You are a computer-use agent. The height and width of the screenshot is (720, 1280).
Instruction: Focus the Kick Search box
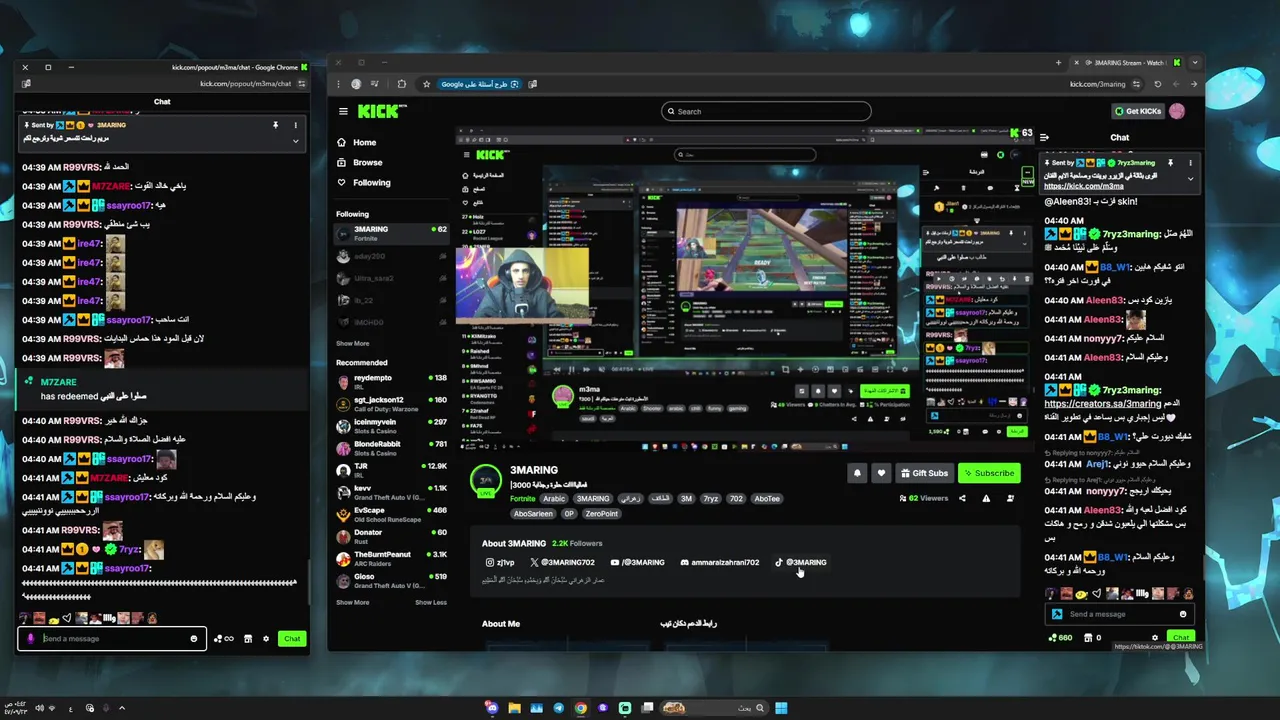(766, 111)
